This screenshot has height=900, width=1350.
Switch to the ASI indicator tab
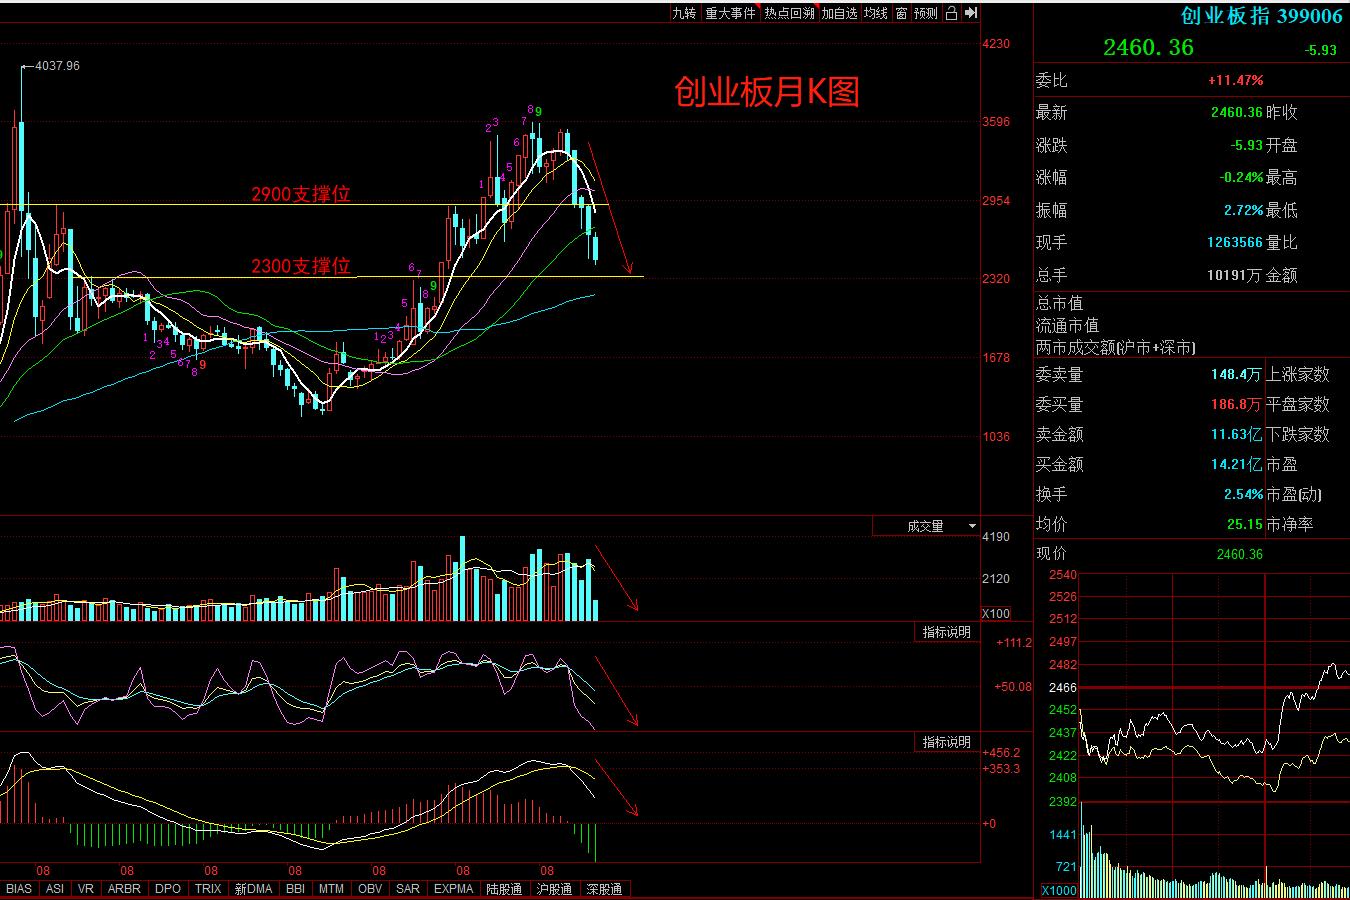coord(55,889)
